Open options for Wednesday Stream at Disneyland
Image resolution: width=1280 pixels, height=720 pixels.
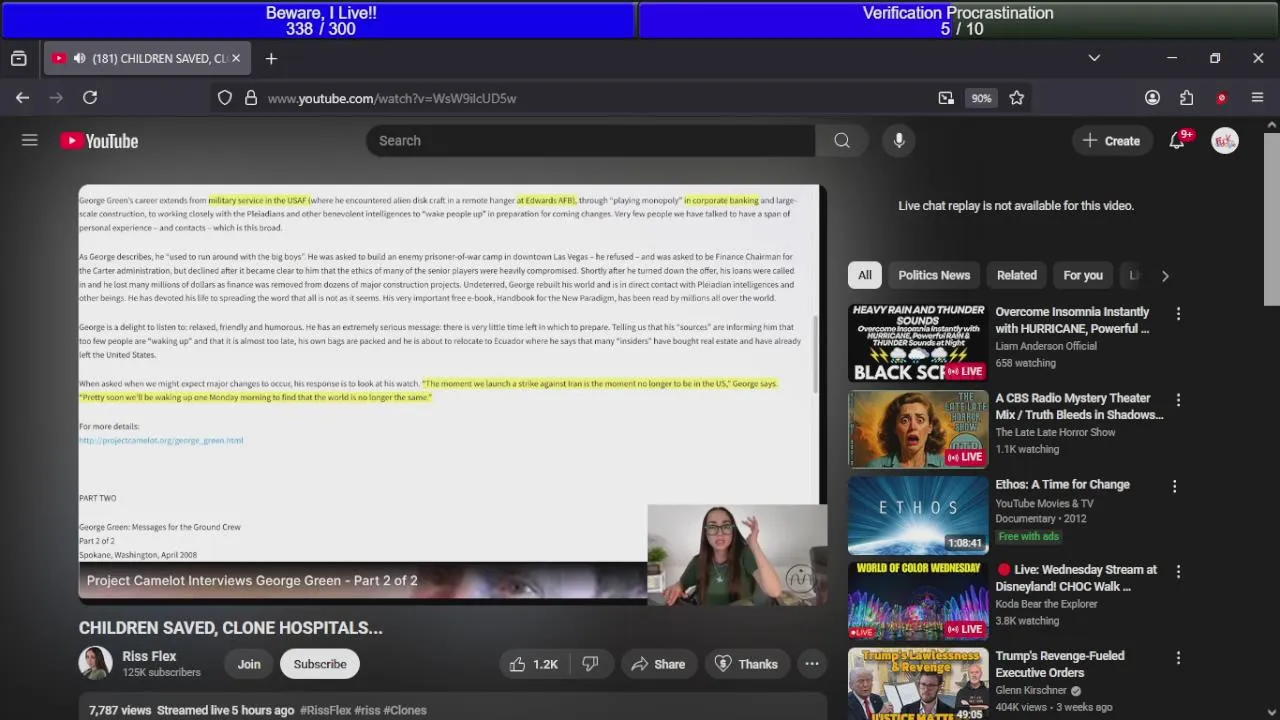pyautogui.click(x=1178, y=572)
